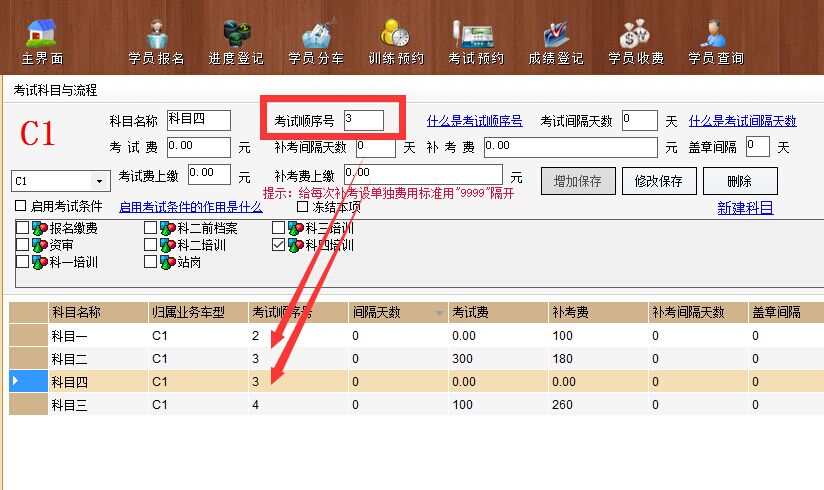Click the 删除 button
The height and width of the screenshot is (490, 824).
(740, 181)
